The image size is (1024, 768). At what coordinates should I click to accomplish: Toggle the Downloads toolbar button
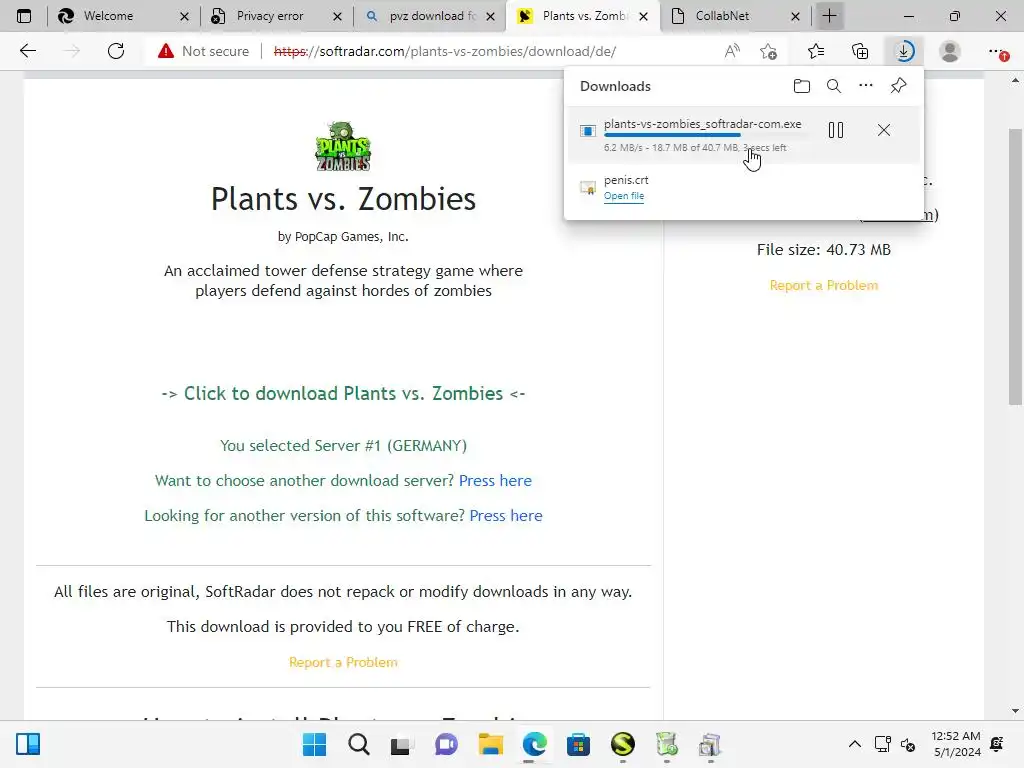click(904, 51)
